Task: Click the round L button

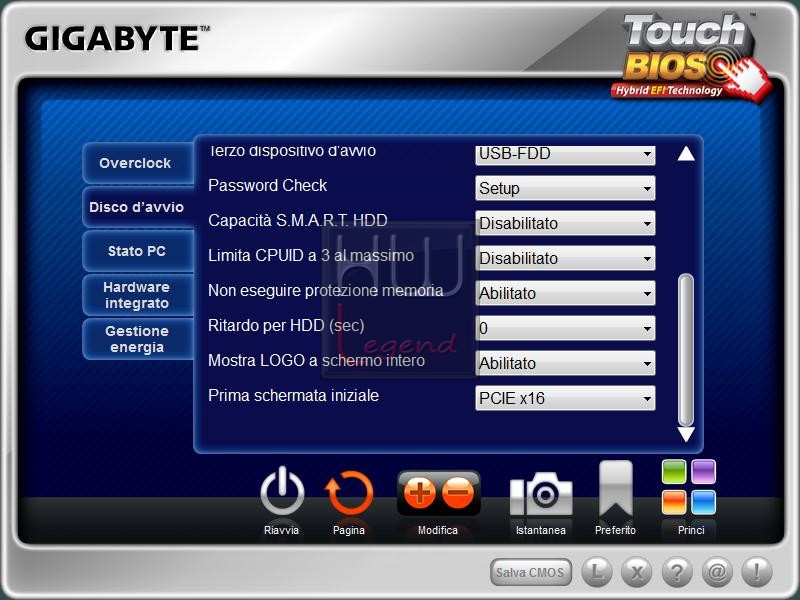Action: [x=596, y=572]
